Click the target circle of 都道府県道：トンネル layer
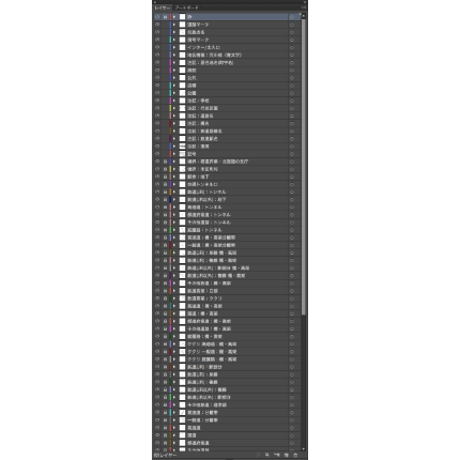Screen dimensions: 460x460 click(292, 215)
